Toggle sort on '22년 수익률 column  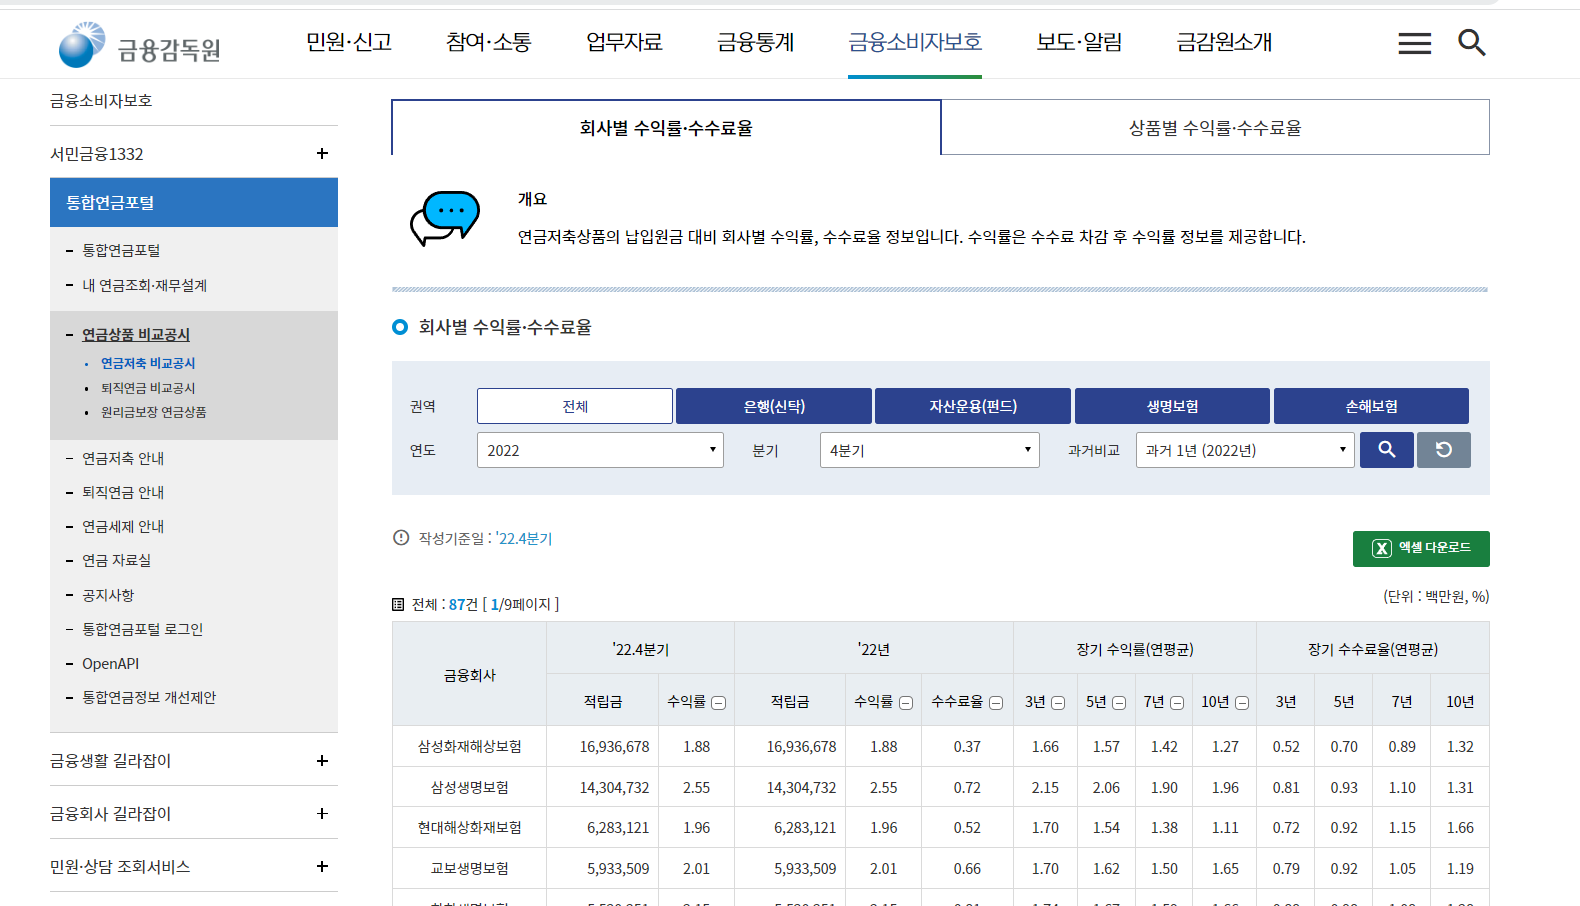(x=906, y=703)
